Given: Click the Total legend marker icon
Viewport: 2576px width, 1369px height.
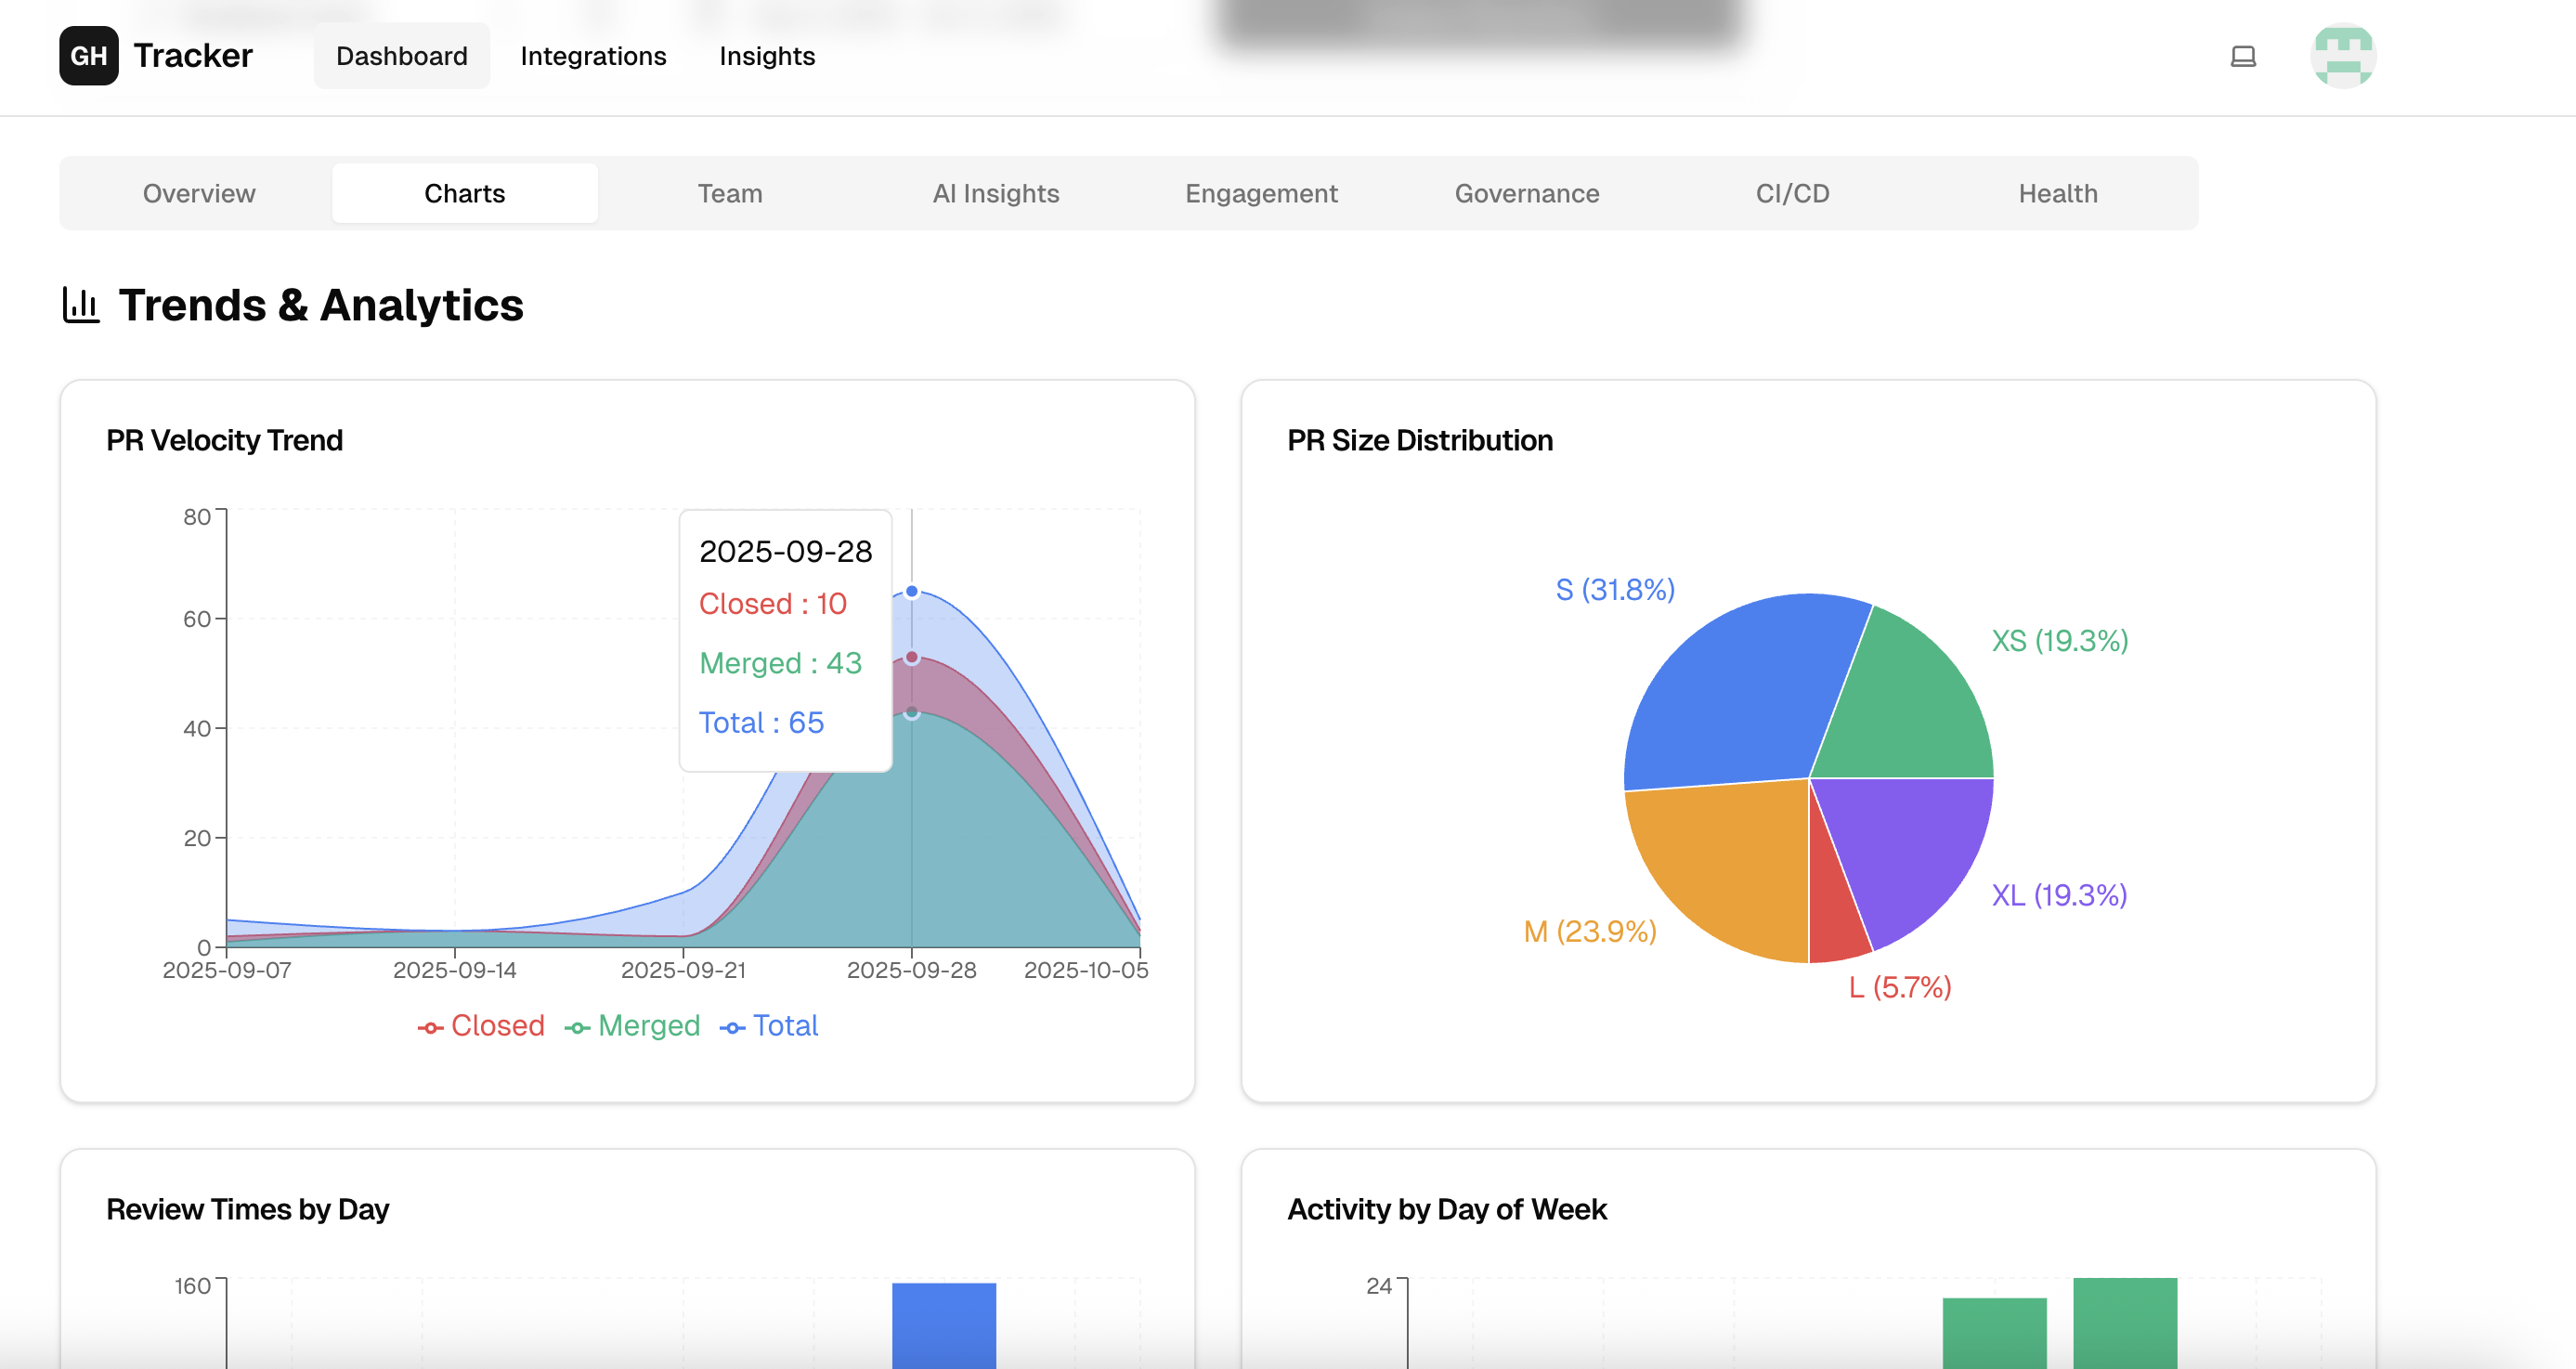Looking at the screenshot, I should point(732,1028).
